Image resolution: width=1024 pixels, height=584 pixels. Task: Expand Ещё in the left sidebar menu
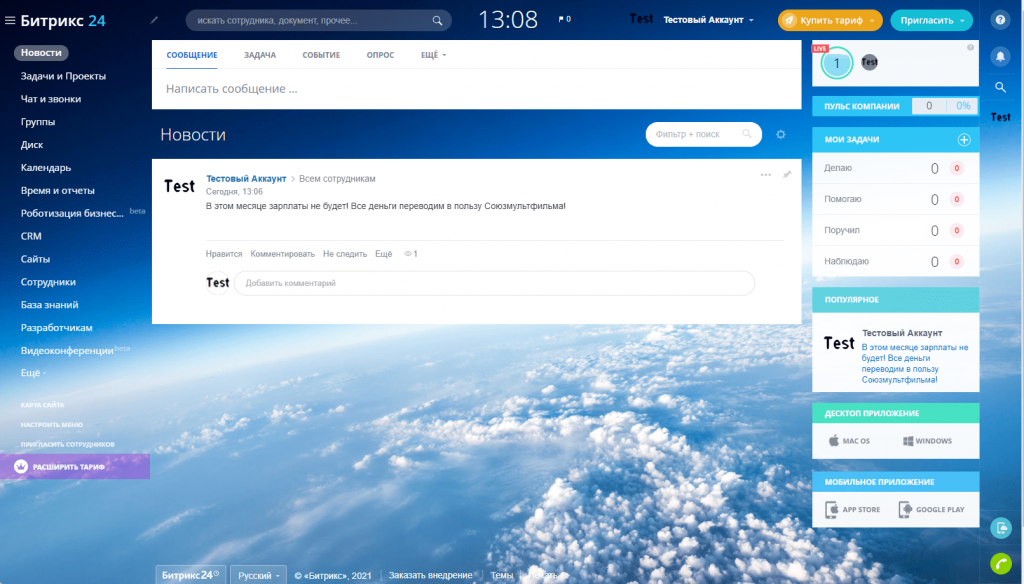coord(33,373)
